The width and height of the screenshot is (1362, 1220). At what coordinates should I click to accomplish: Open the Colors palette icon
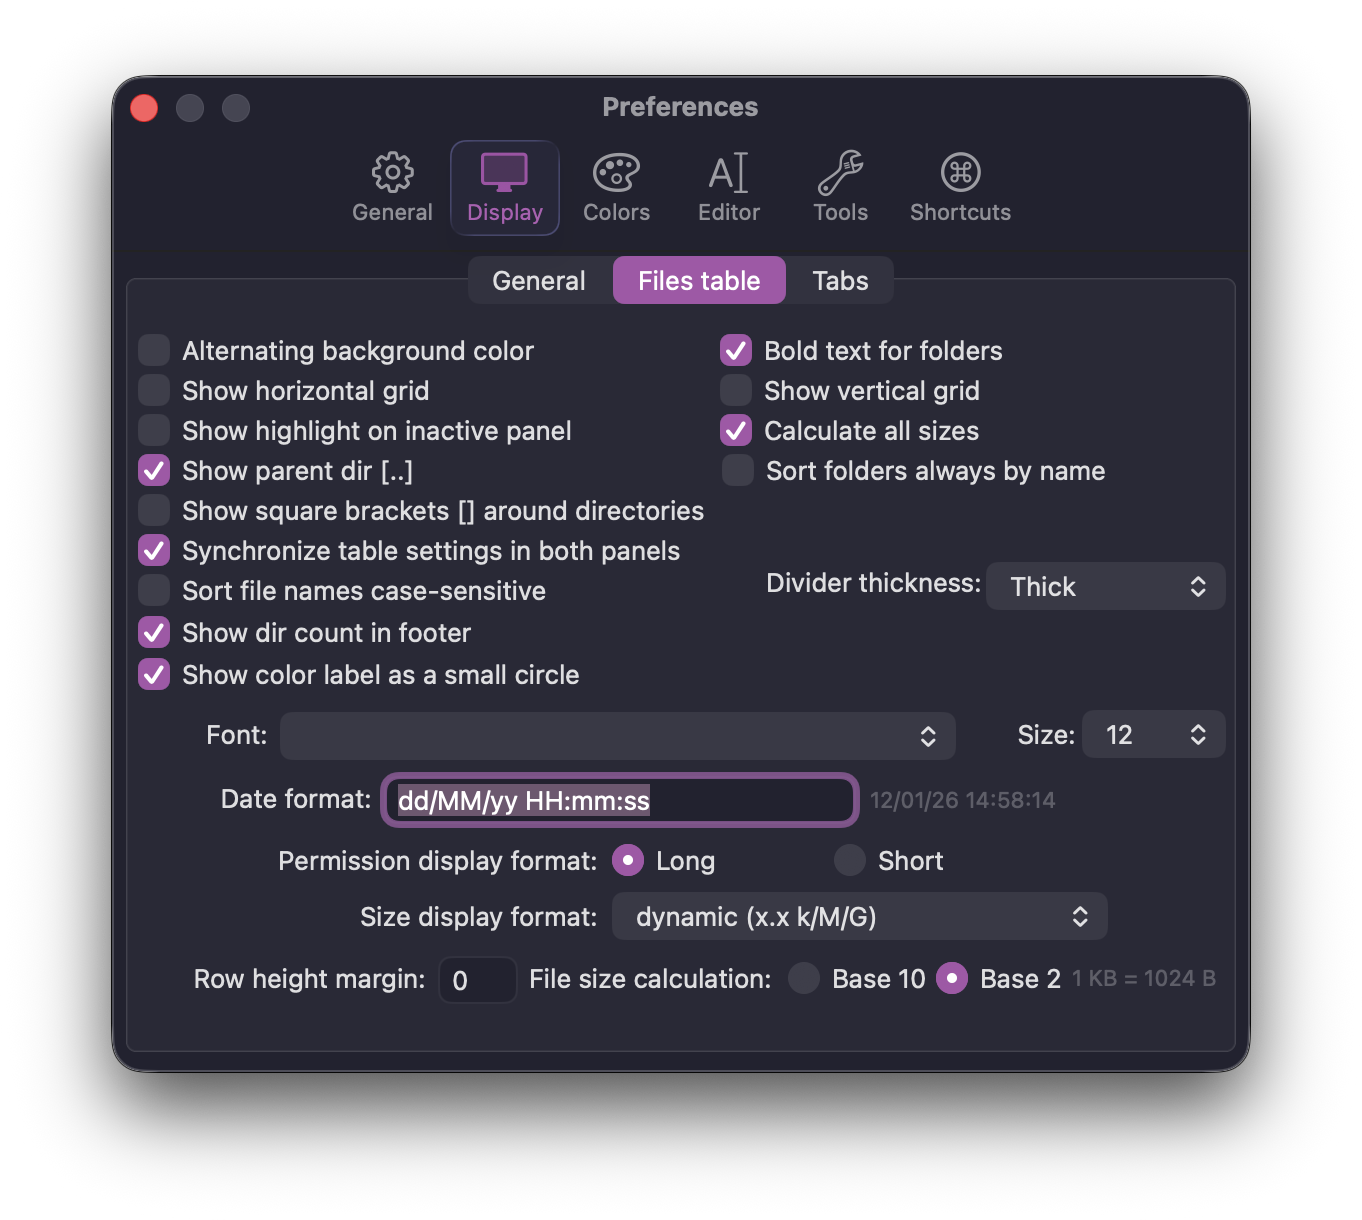click(616, 187)
